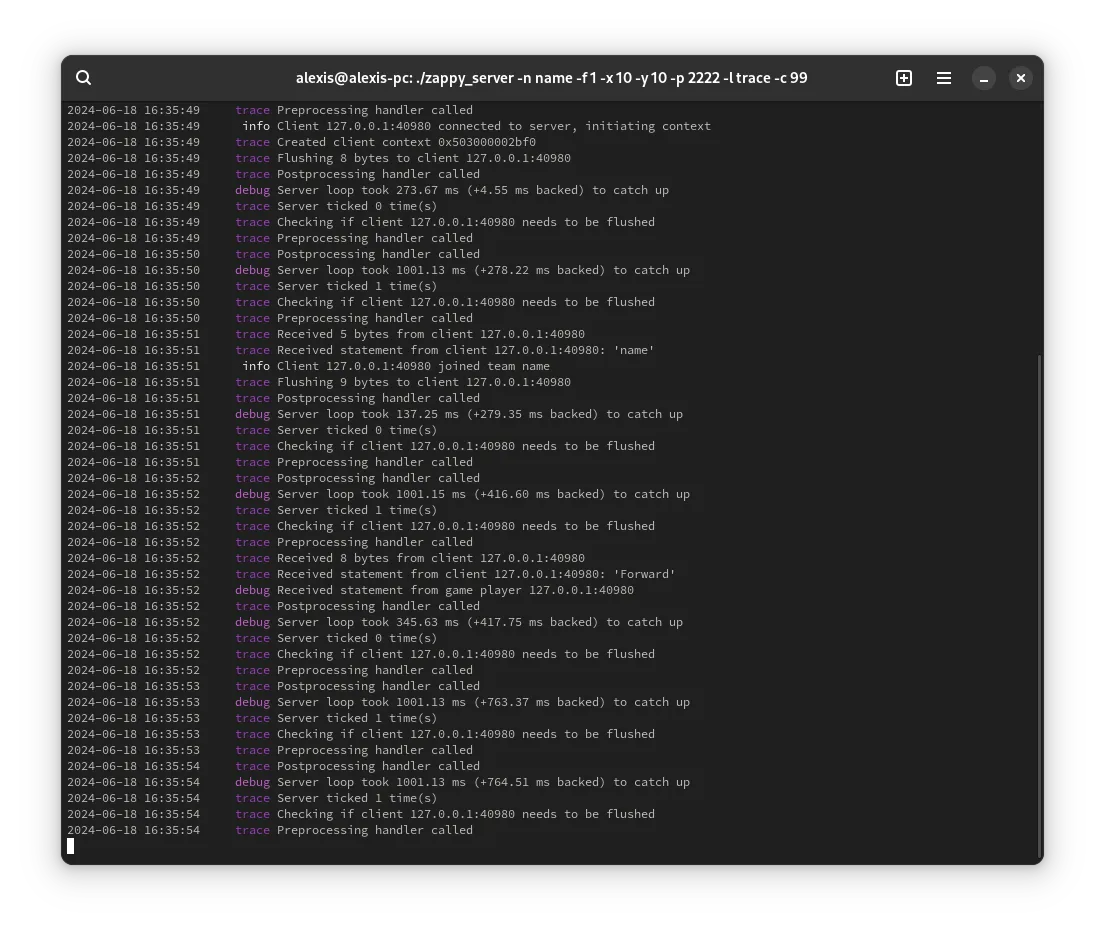The image size is (1105, 932).
Task: Click the terminal cursor block at the bottom
Action: point(70,846)
